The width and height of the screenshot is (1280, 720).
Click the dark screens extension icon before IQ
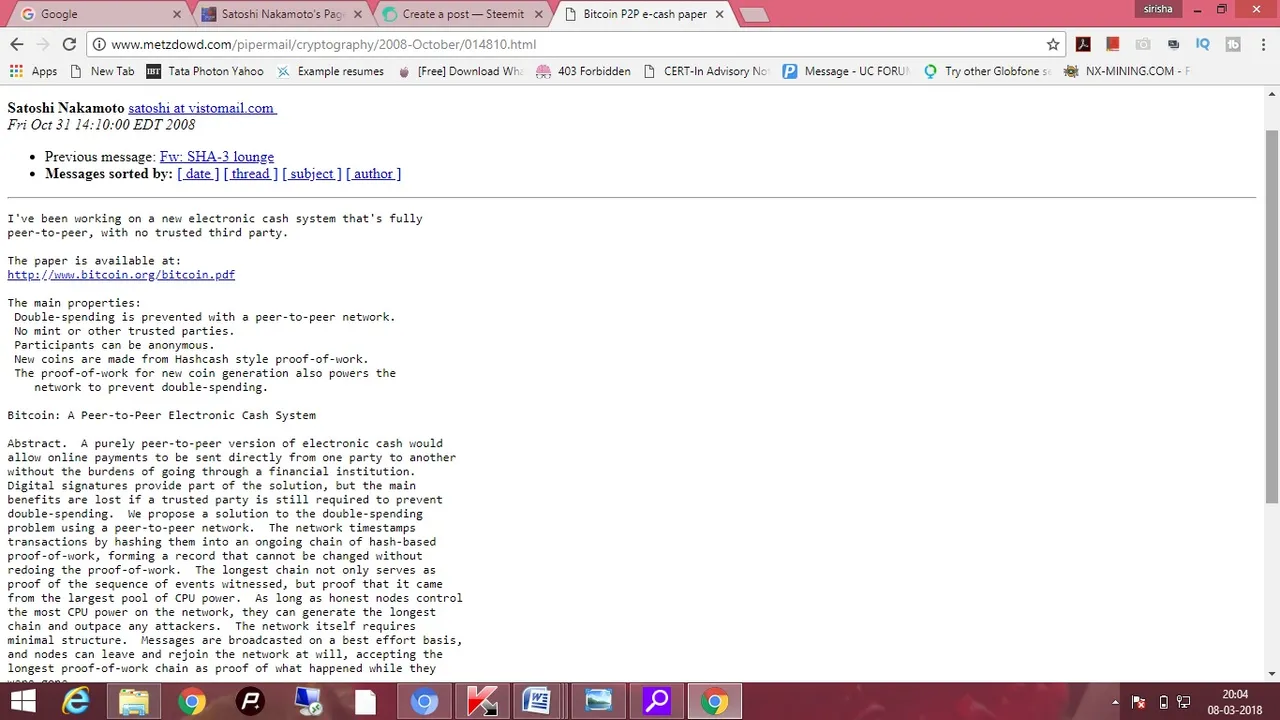[1173, 44]
